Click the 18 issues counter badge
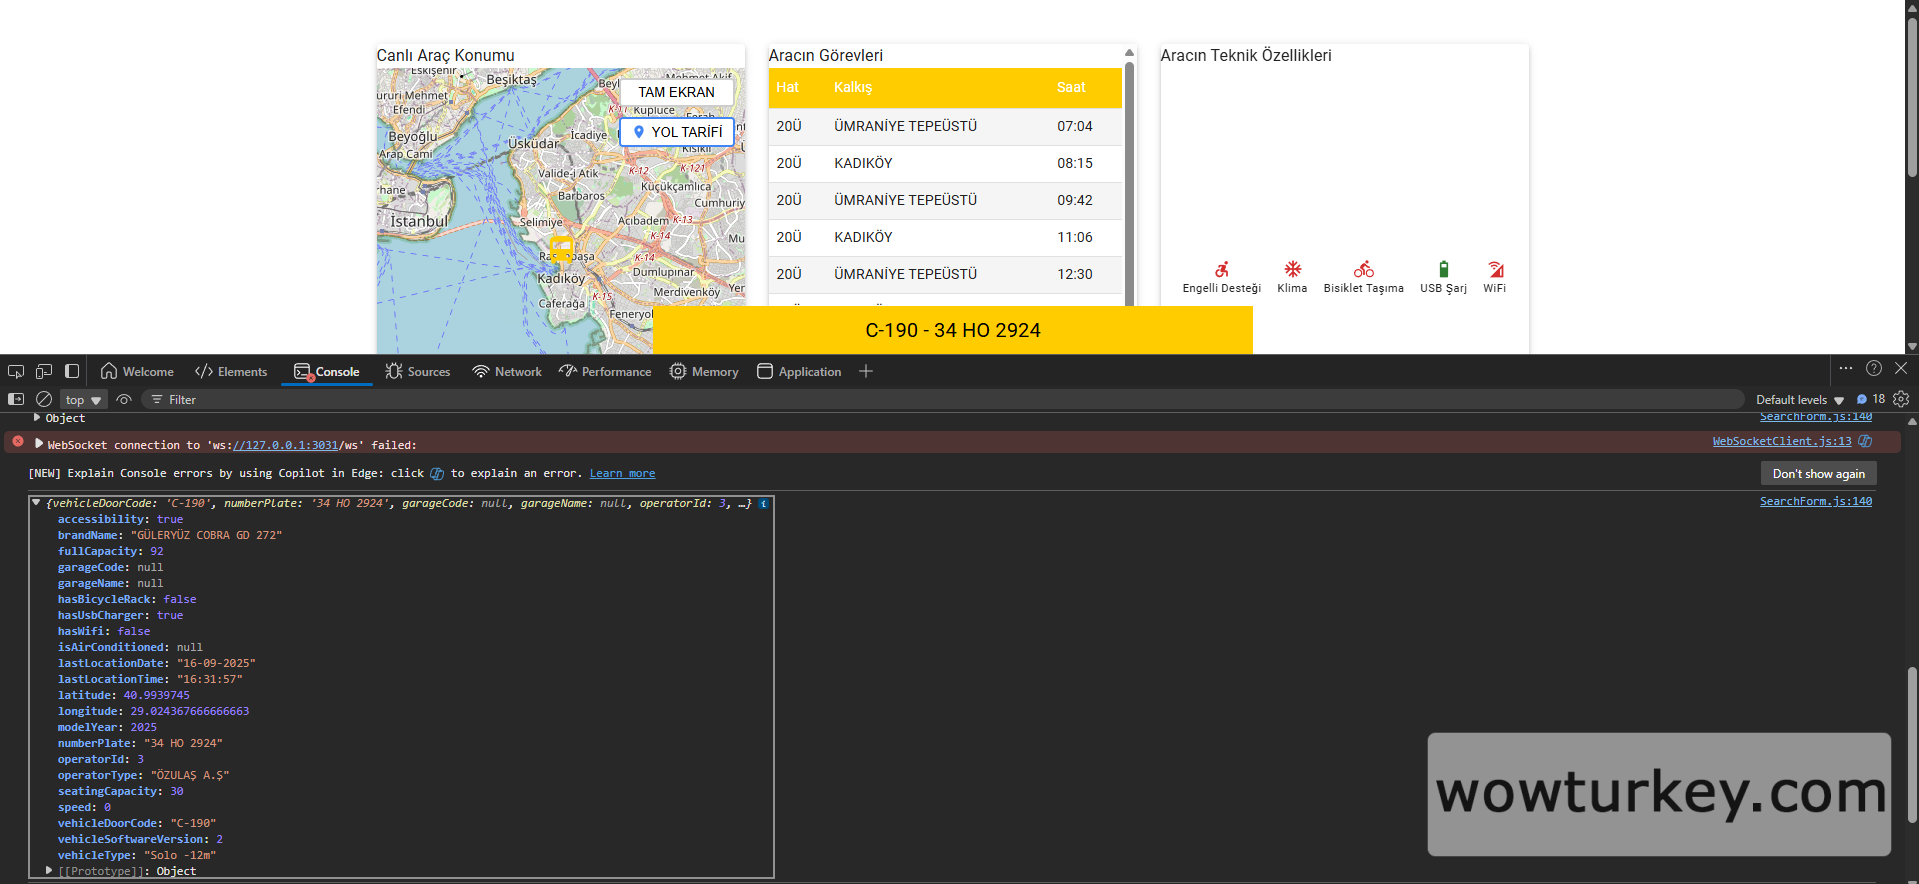This screenshot has height=884, width=1919. (x=1871, y=399)
